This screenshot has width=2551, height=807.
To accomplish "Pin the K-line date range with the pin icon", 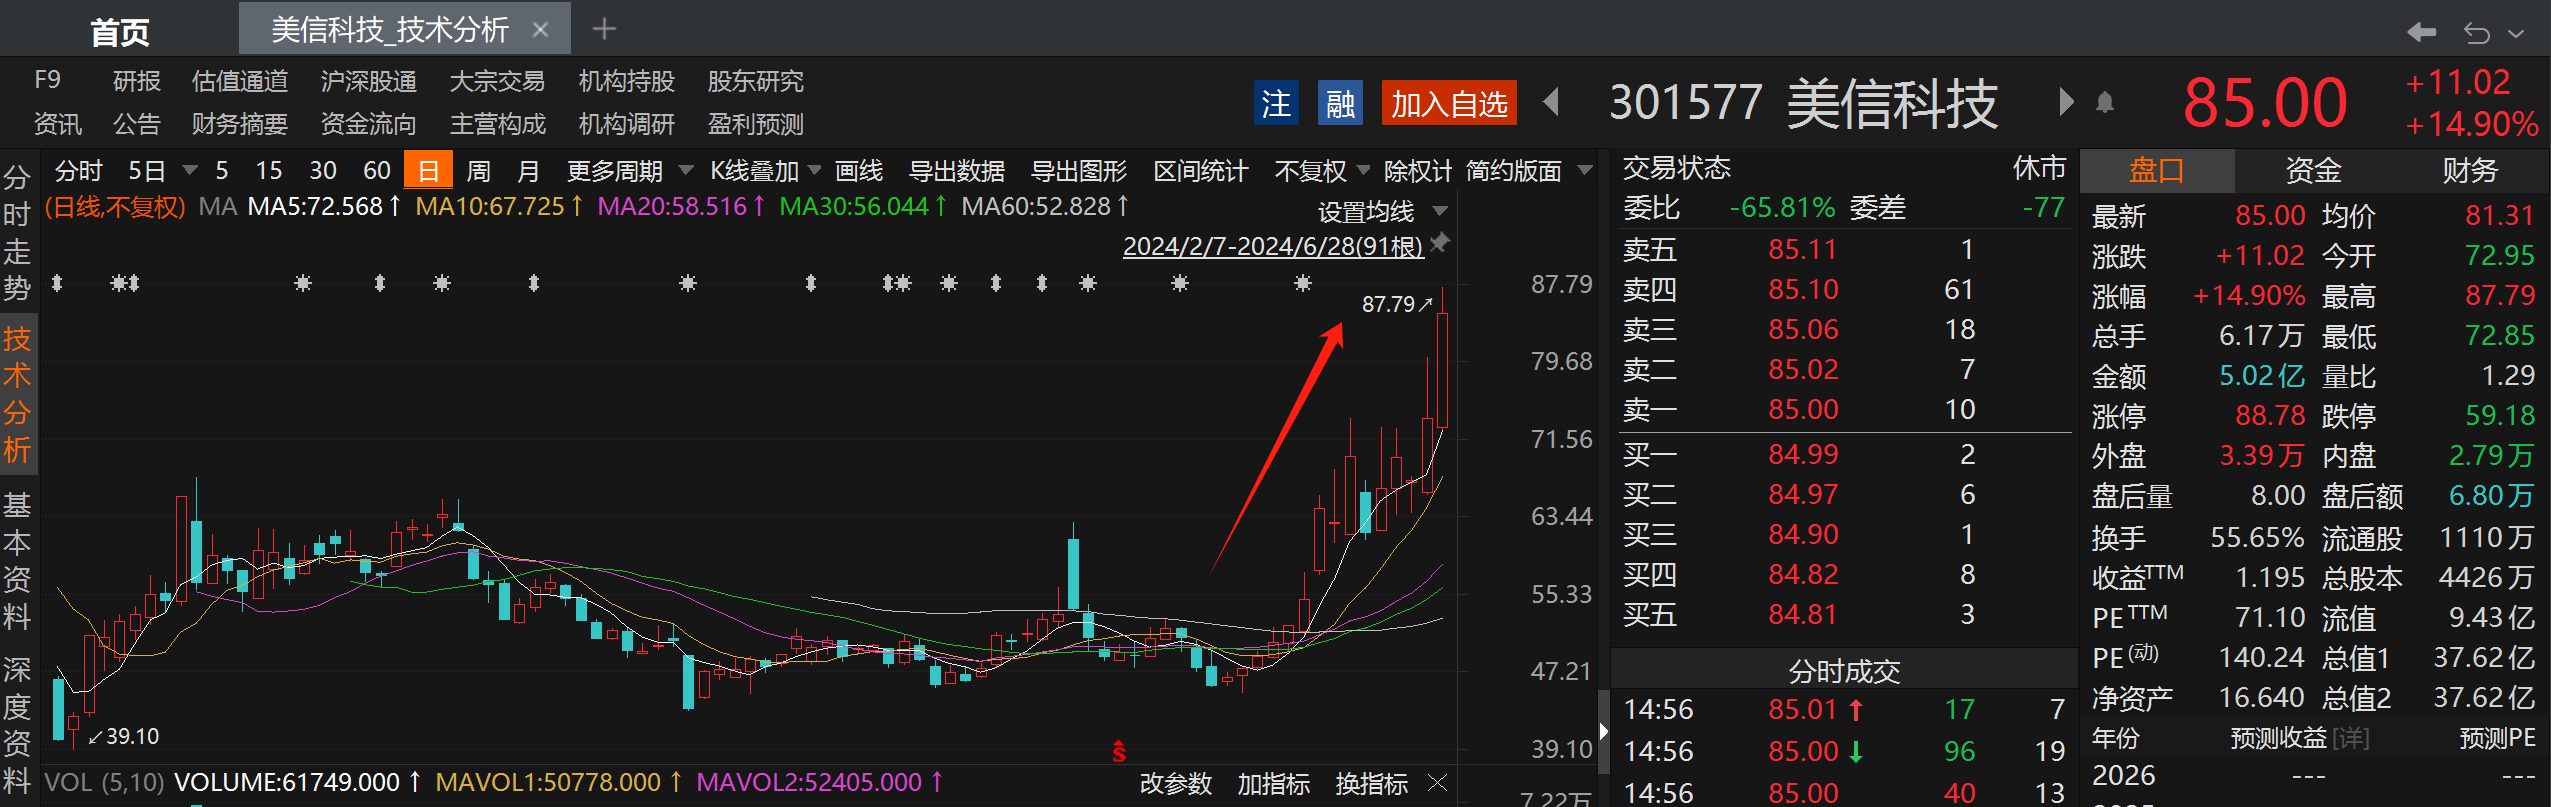I will pos(1440,243).
